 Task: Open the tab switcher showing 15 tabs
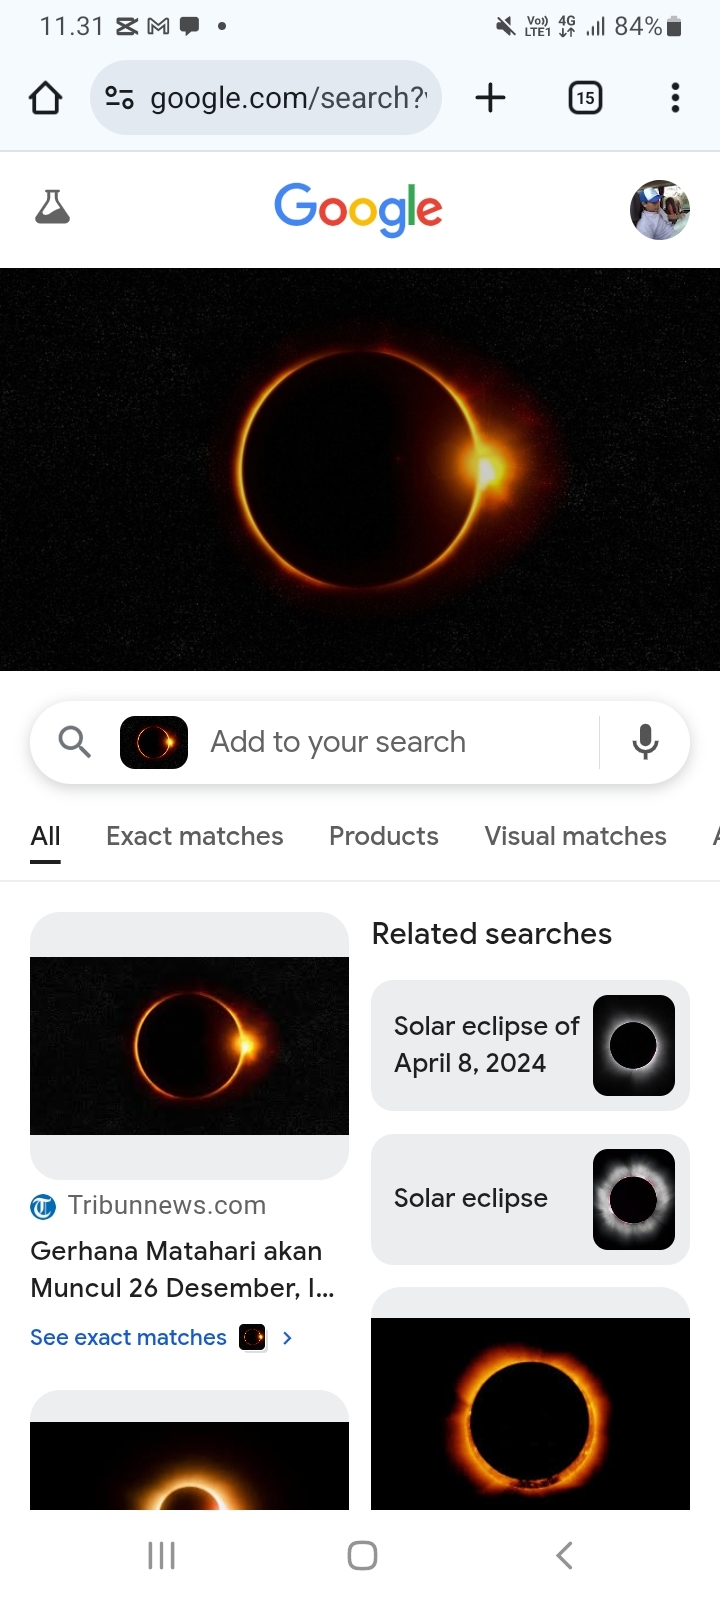(585, 97)
